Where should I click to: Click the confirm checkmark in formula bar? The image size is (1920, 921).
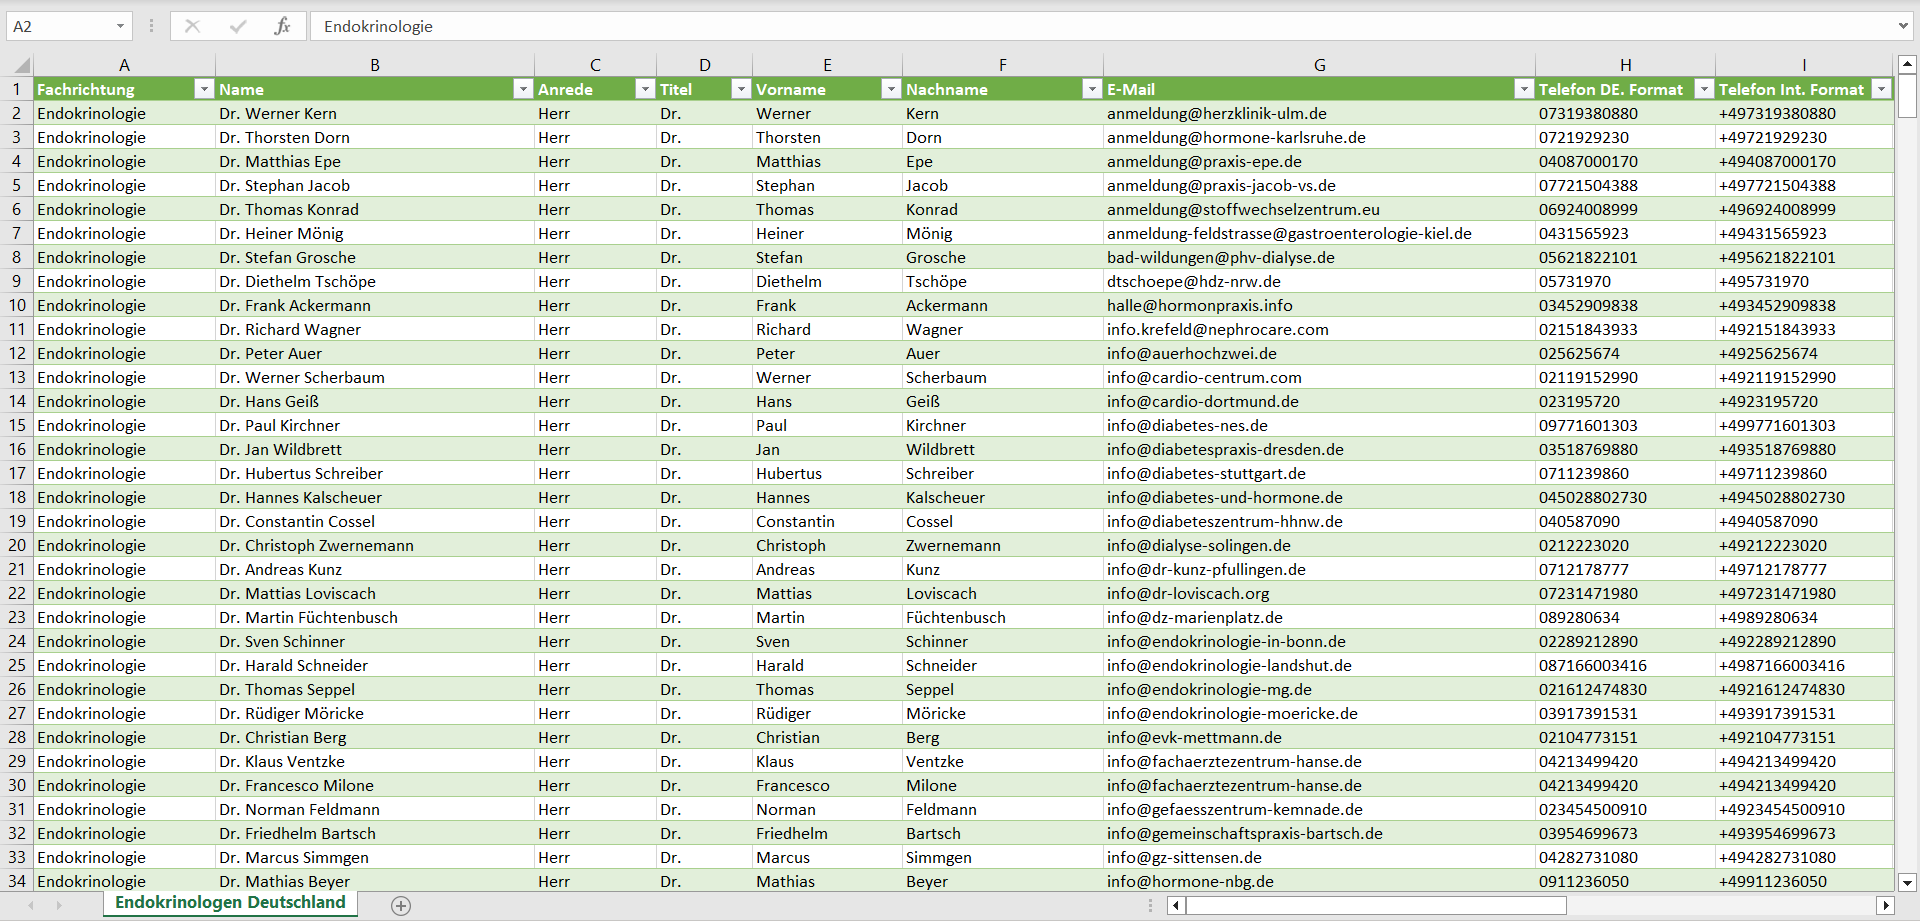point(238,26)
